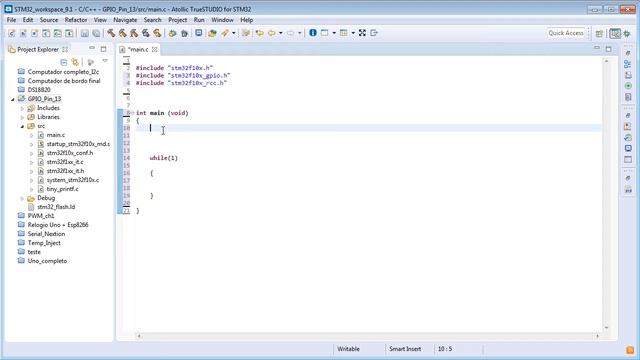Open the File menu

pos(11,20)
